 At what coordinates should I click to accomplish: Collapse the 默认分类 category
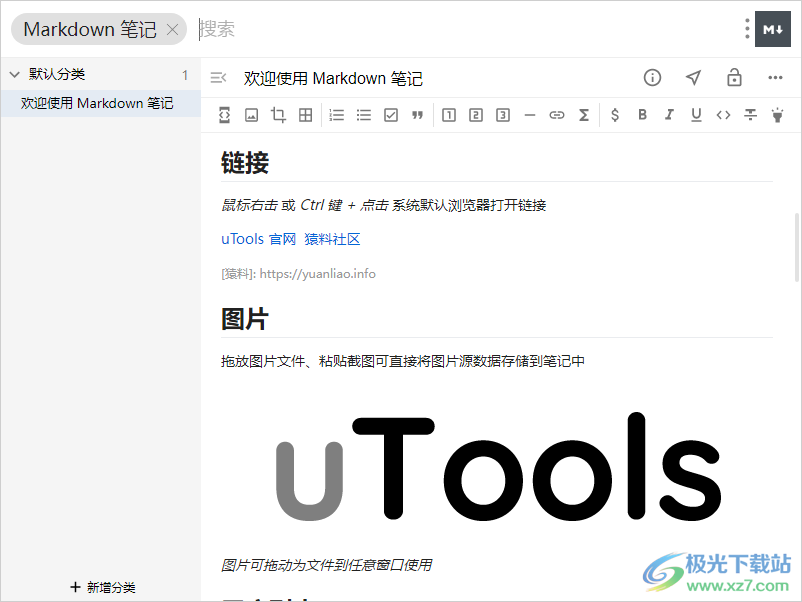[14, 75]
